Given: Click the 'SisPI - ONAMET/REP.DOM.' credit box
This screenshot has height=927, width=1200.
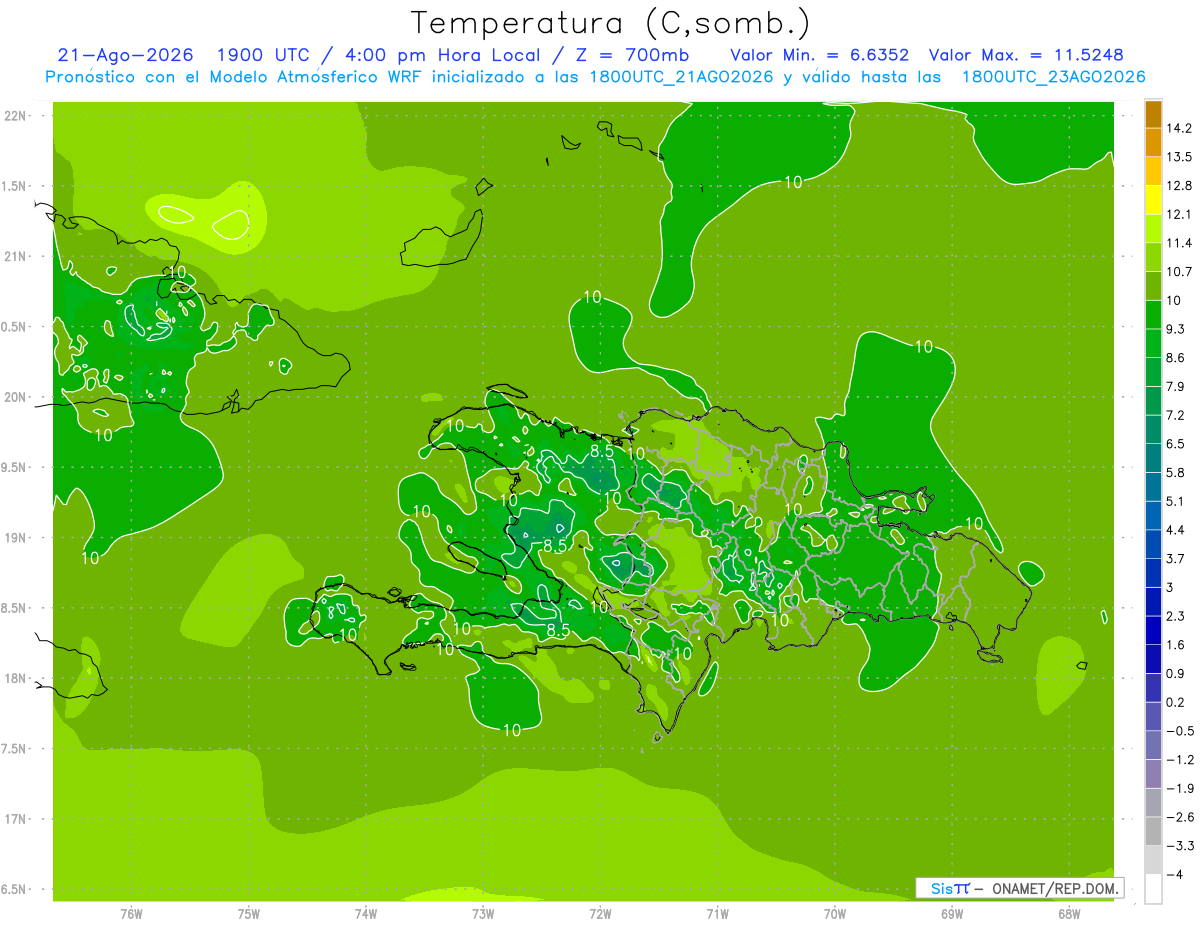Looking at the screenshot, I should [x=1020, y=888].
